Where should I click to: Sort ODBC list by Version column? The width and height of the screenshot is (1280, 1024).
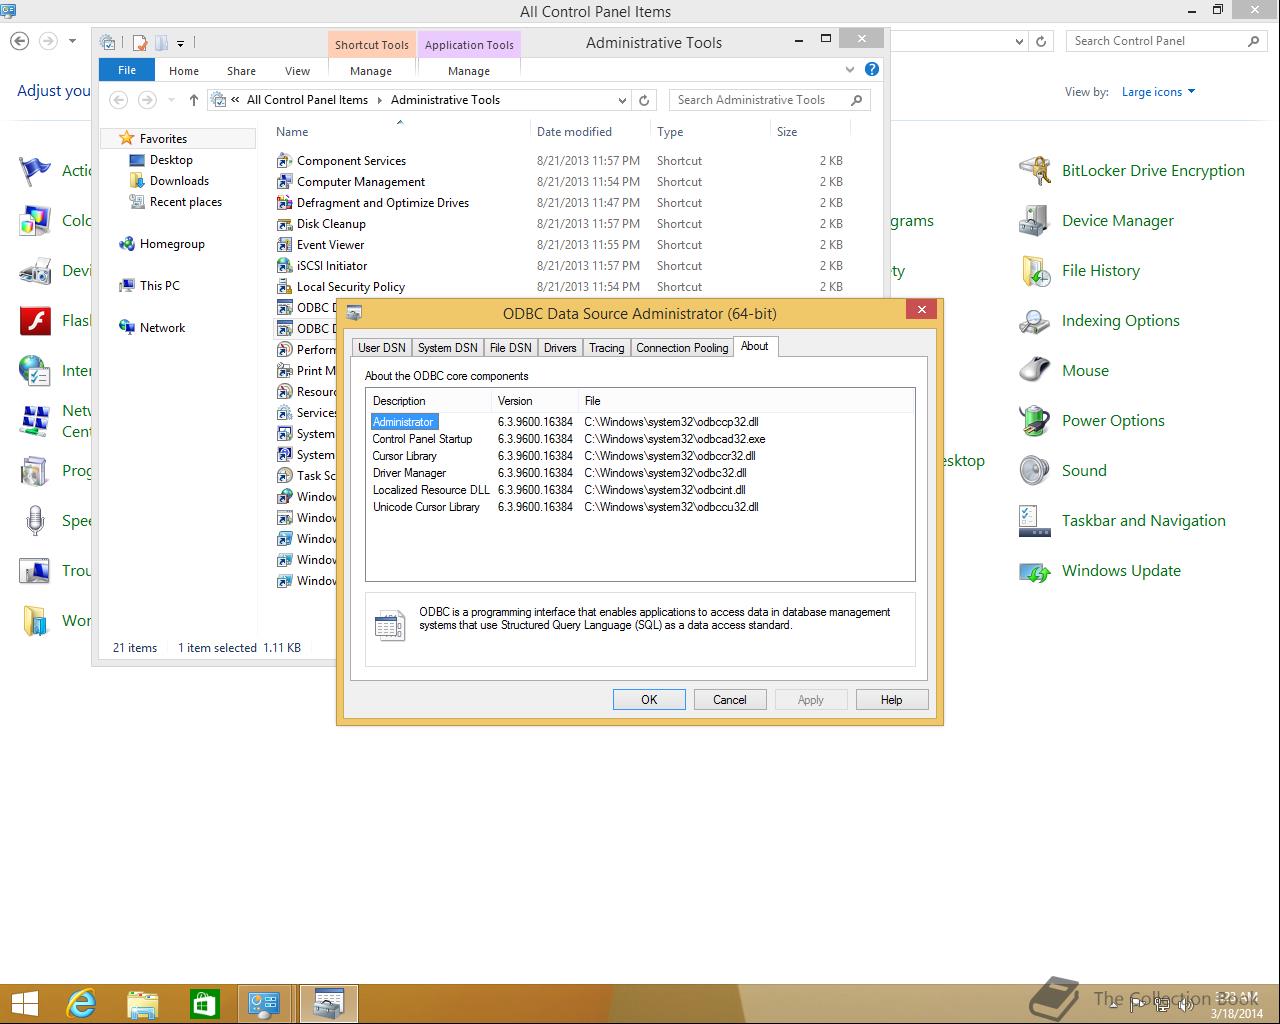pyautogui.click(x=534, y=401)
